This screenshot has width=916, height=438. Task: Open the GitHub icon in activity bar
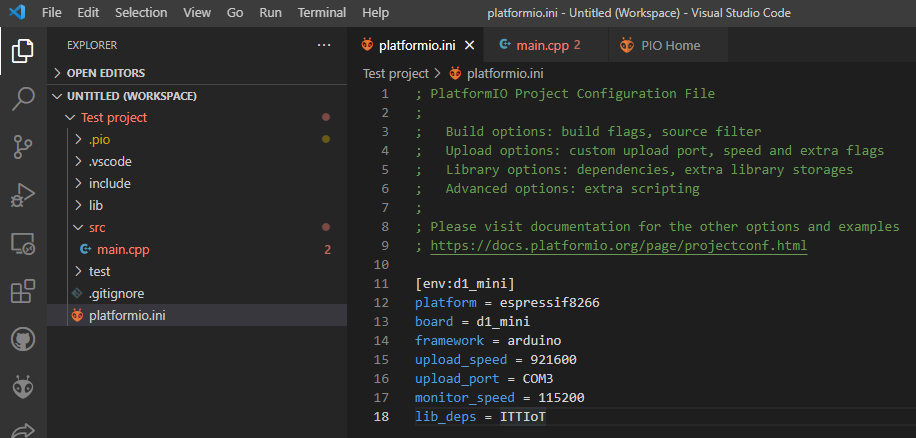click(x=23, y=339)
